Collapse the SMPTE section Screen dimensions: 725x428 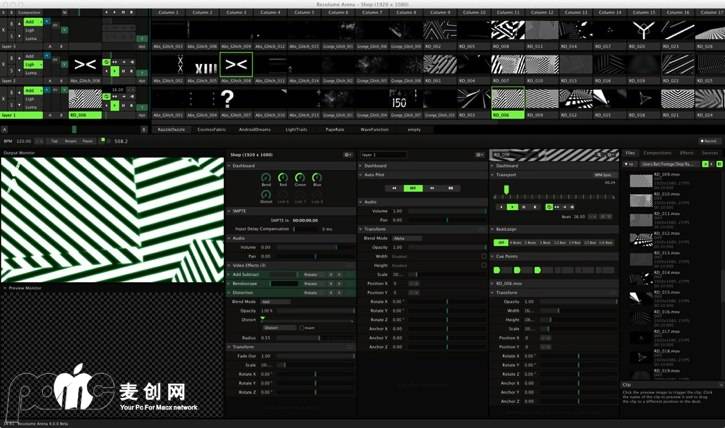tap(231, 211)
